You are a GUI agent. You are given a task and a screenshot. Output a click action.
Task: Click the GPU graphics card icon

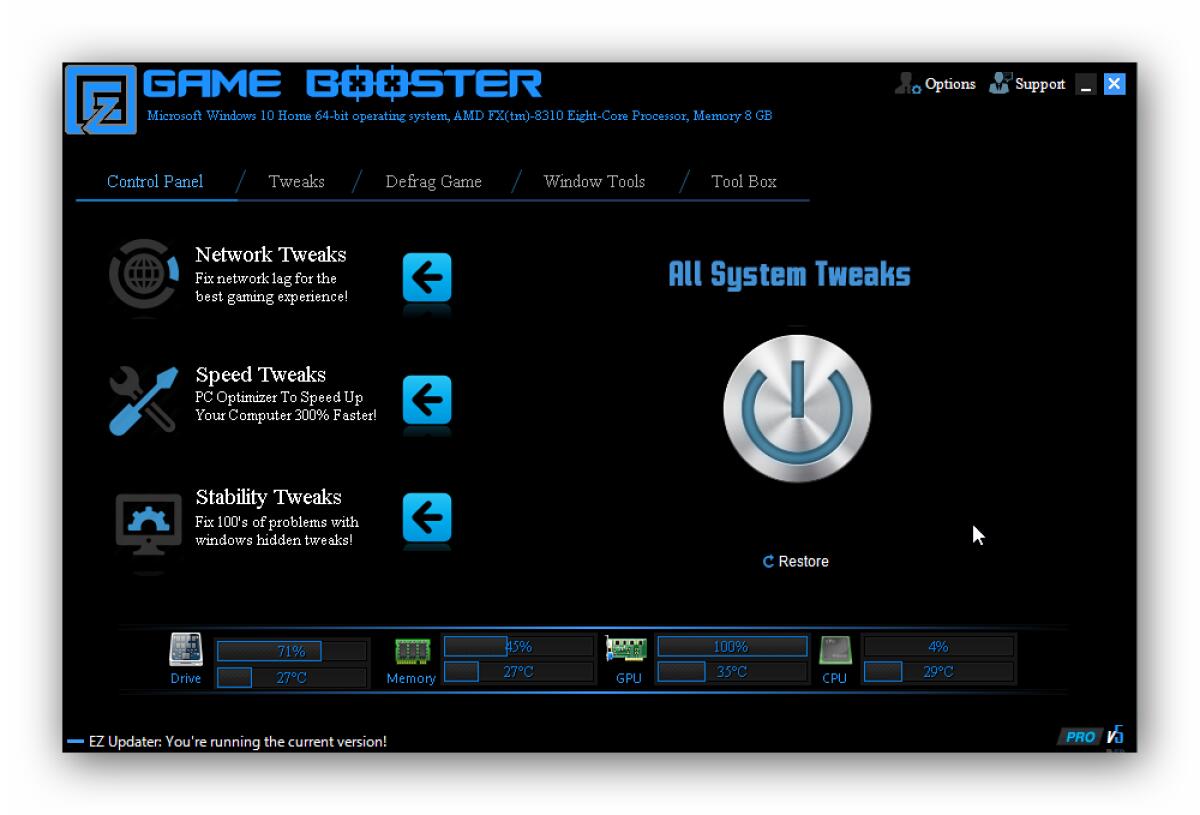tap(628, 649)
